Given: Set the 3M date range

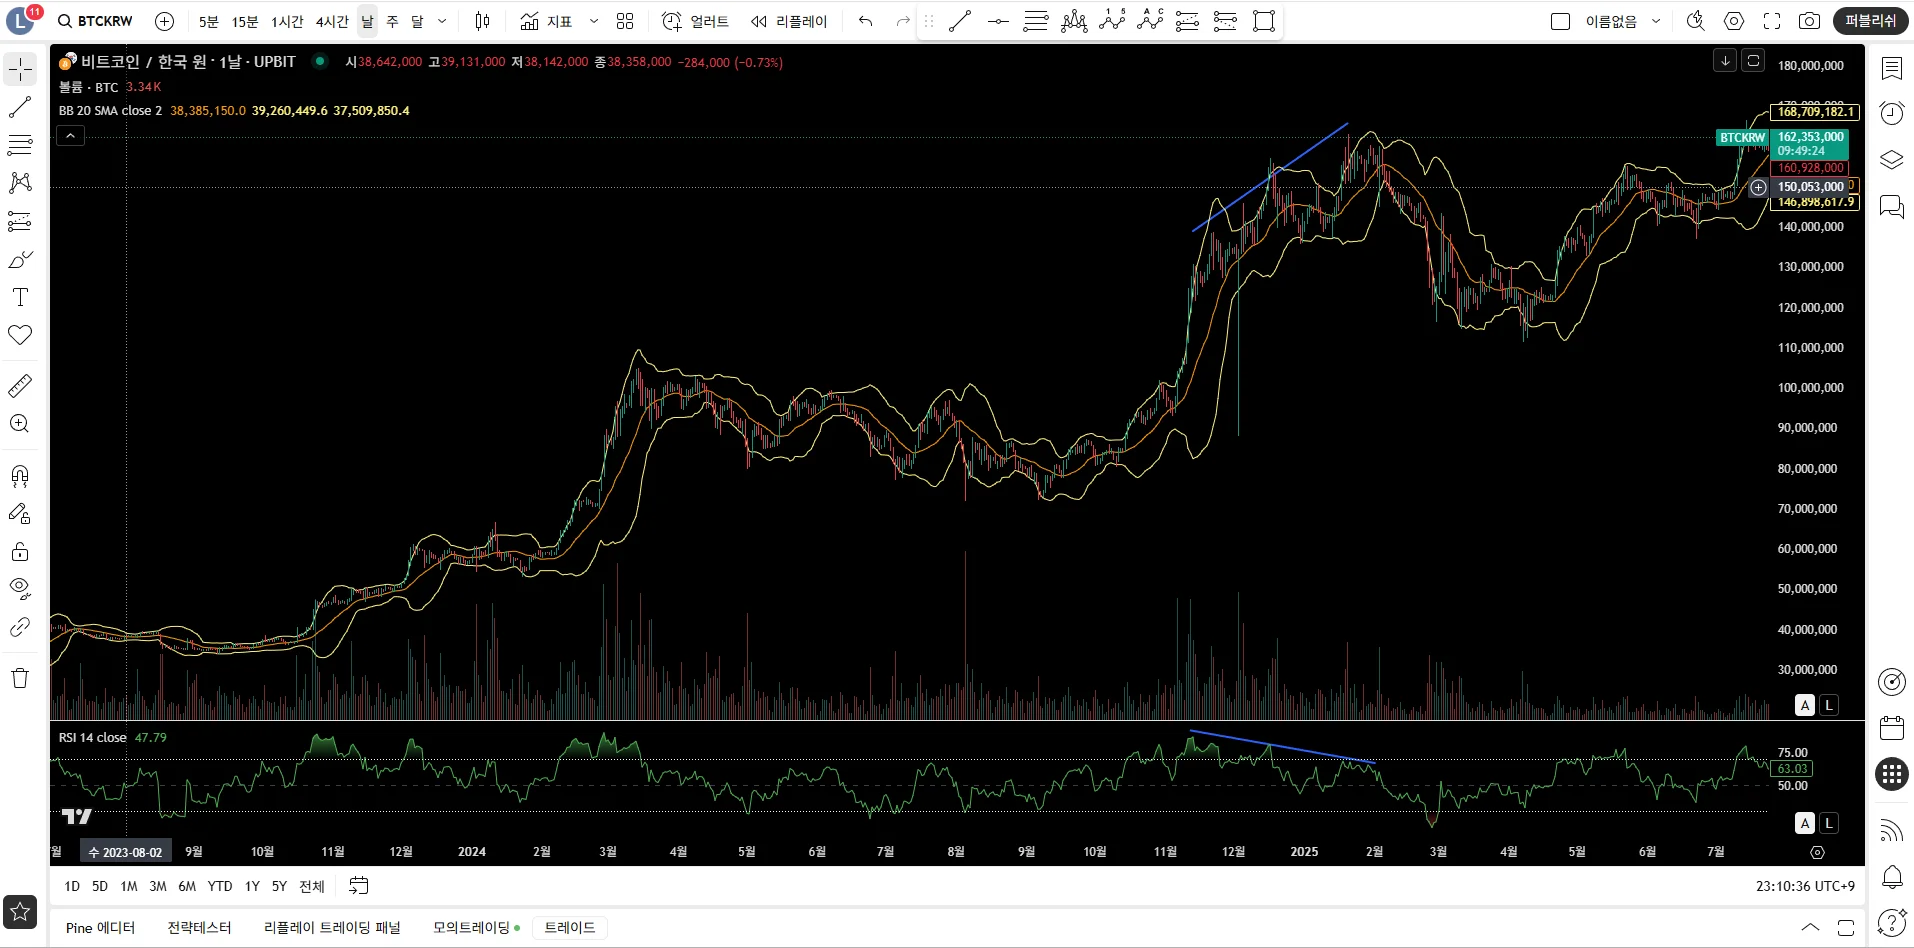Looking at the screenshot, I should 158,886.
